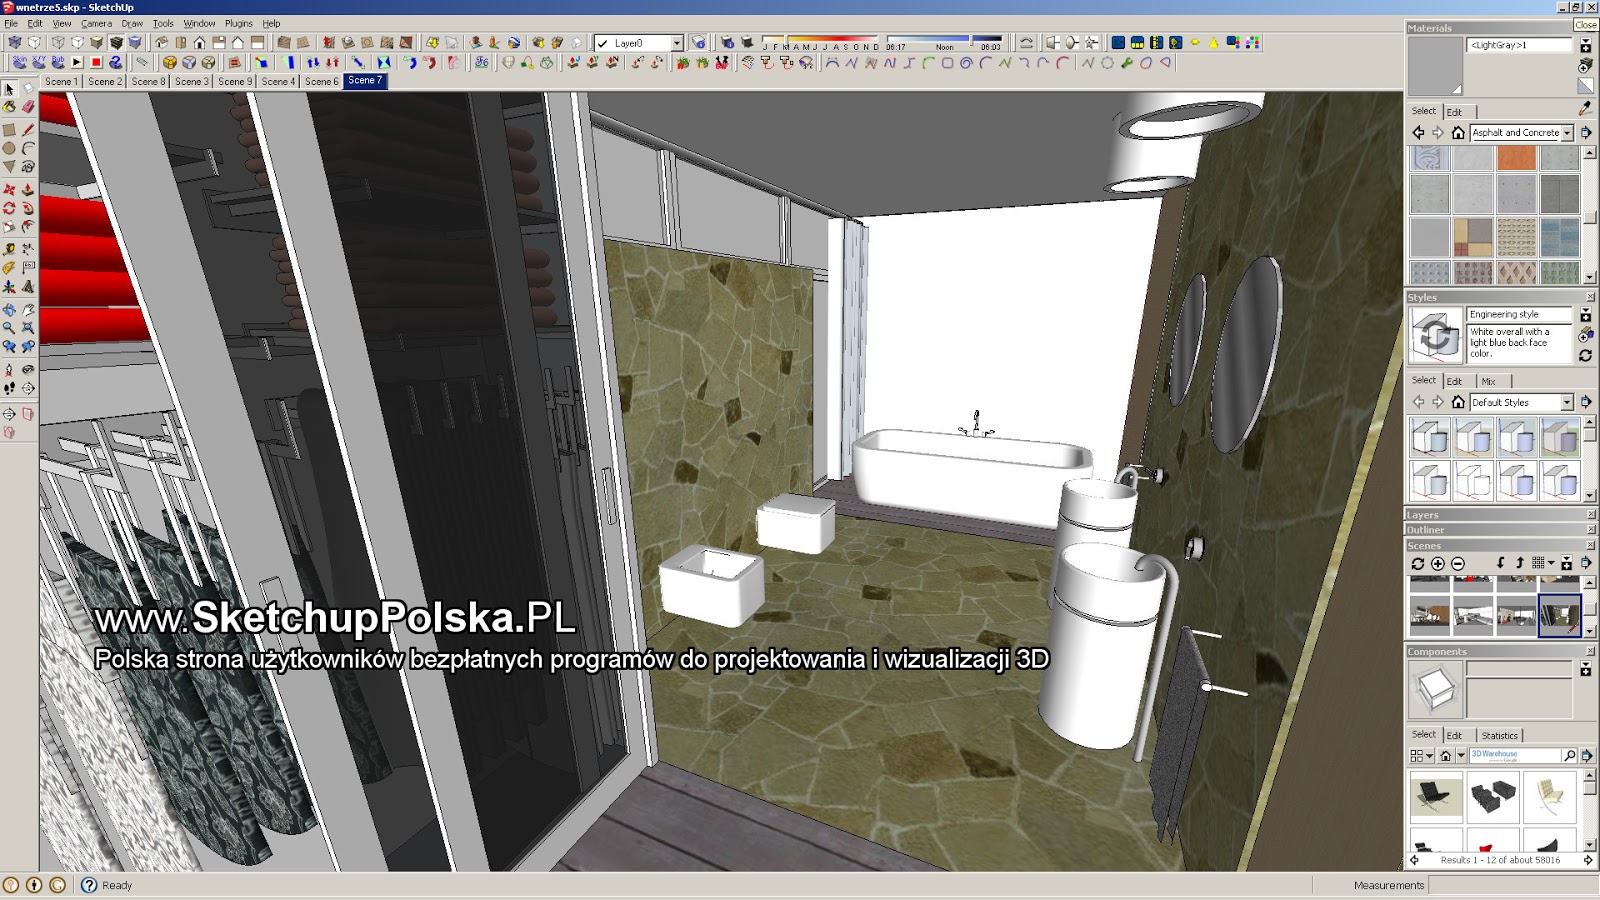1600x900 pixels.
Task: Open Components view options dropdown
Action: 1421,756
